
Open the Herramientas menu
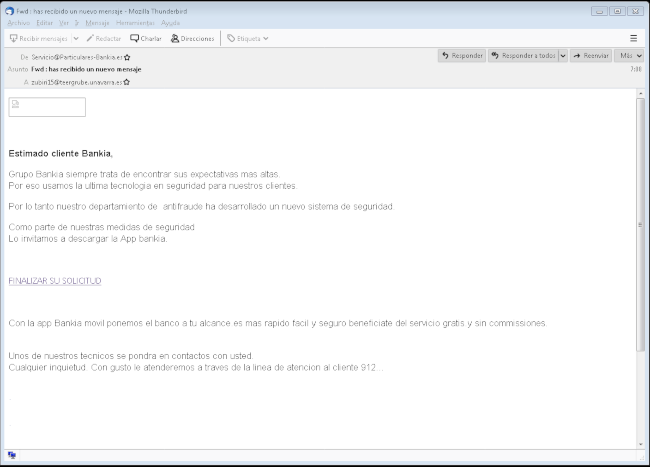(135, 22)
